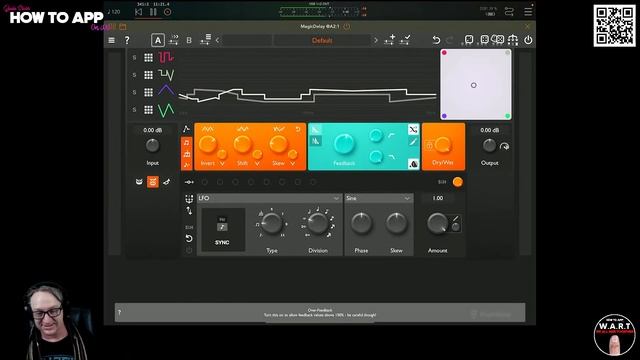Toggle the LFO power icon at bottom left
Viewport: 640px width, 360px height.
189,250
